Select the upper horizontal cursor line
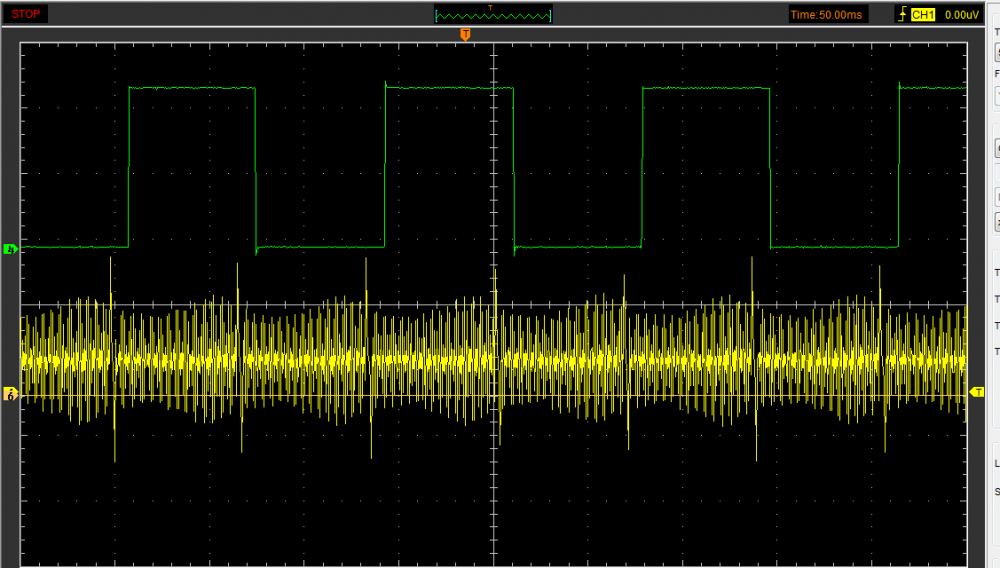Image resolution: width=1000 pixels, height=568 pixels. point(300,304)
